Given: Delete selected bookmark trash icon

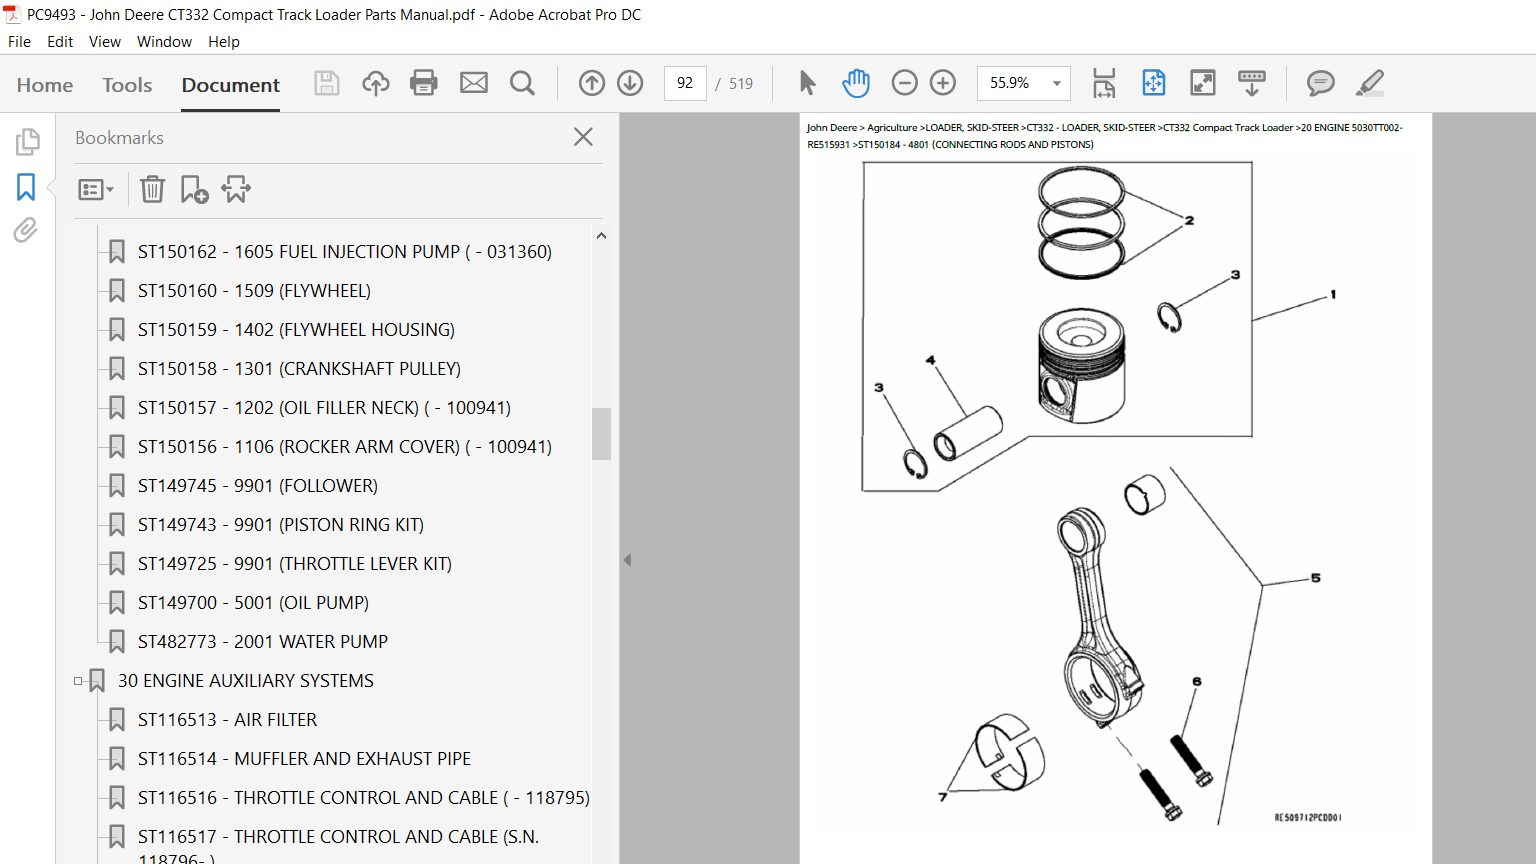Looking at the screenshot, I should (x=152, y=189).
